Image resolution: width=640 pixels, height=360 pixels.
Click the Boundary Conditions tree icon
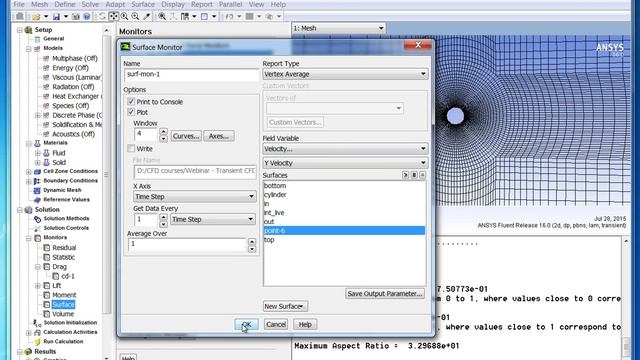tap(37, 181)
